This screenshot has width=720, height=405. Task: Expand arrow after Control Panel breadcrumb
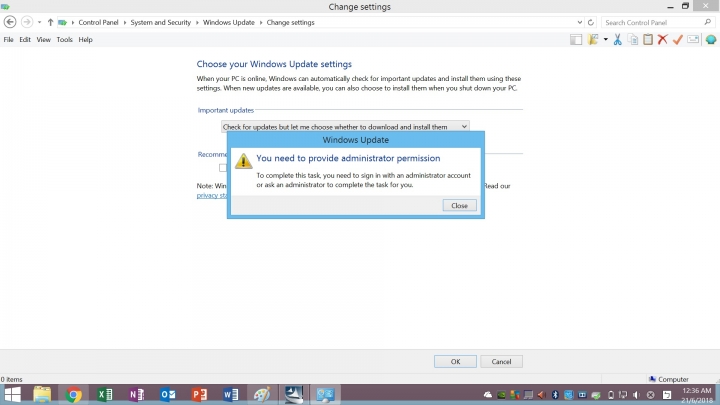[x=124, y=22]
